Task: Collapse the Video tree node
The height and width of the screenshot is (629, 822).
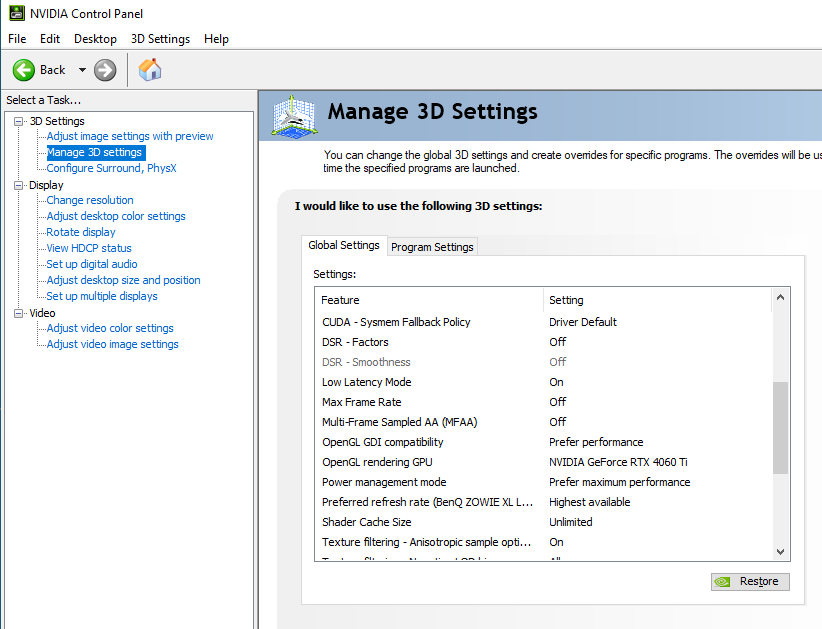Action: [18, 313]
